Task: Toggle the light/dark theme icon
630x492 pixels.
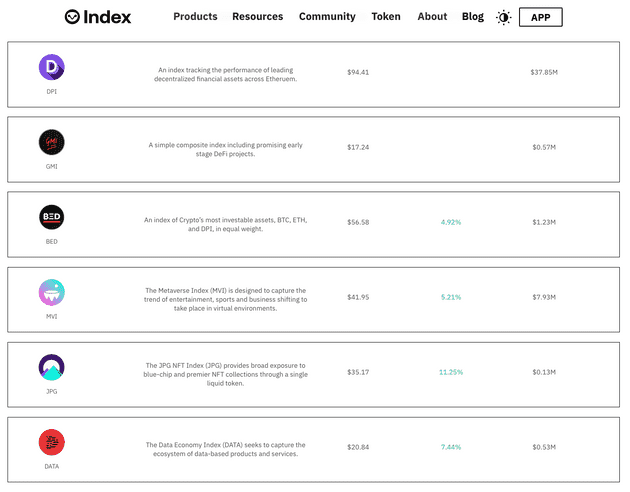Action: (x=503, y=18)
